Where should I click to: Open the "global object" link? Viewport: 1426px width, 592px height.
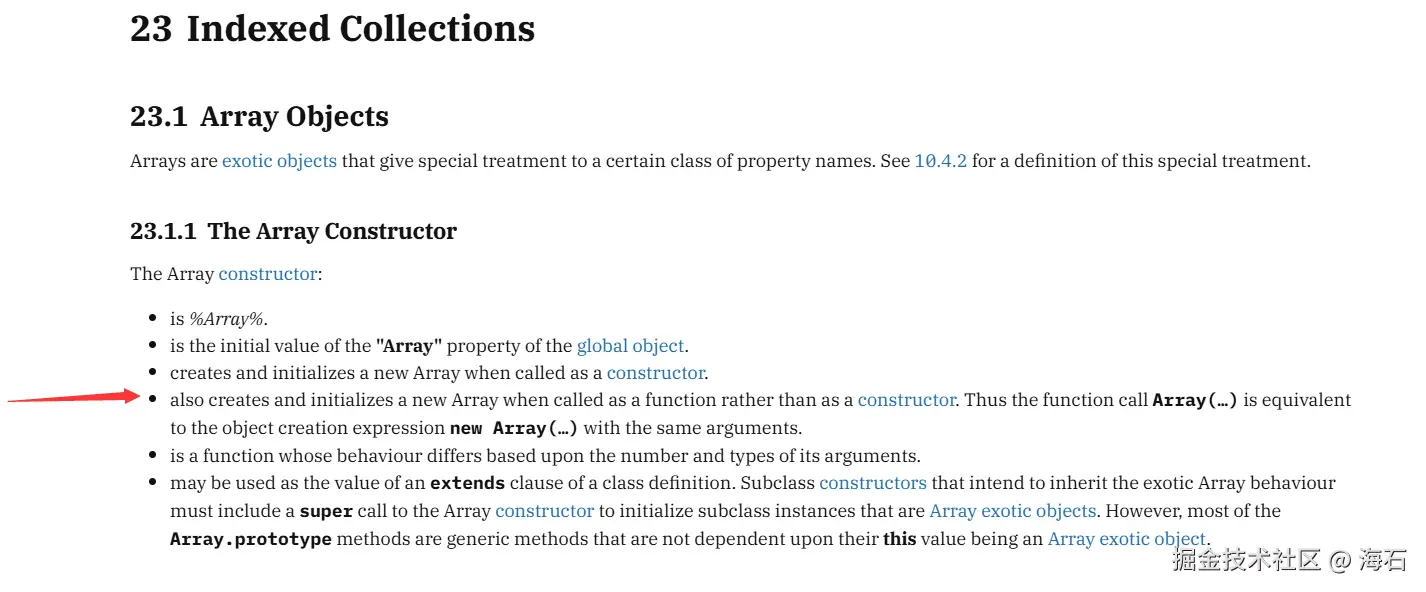(631, 346)
